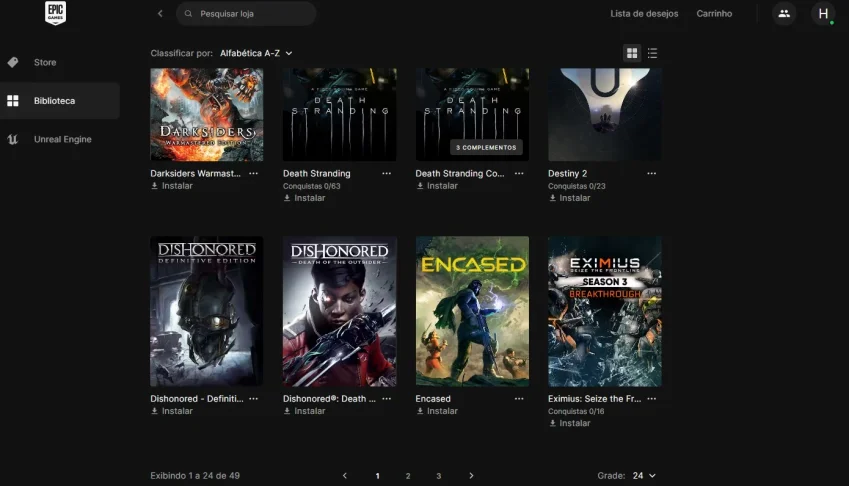The image size is (849, 486).
Task: Open more options for Death Stranding
Action: [386, 174]
